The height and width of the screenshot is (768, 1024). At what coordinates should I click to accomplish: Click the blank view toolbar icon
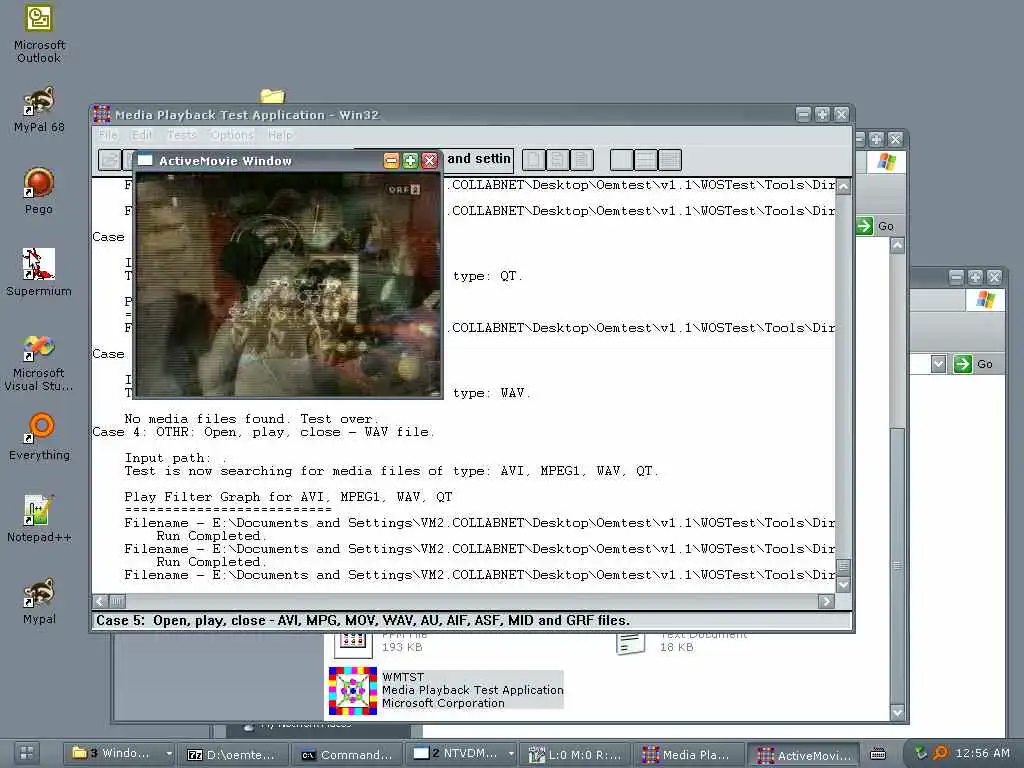coord(621,159)
